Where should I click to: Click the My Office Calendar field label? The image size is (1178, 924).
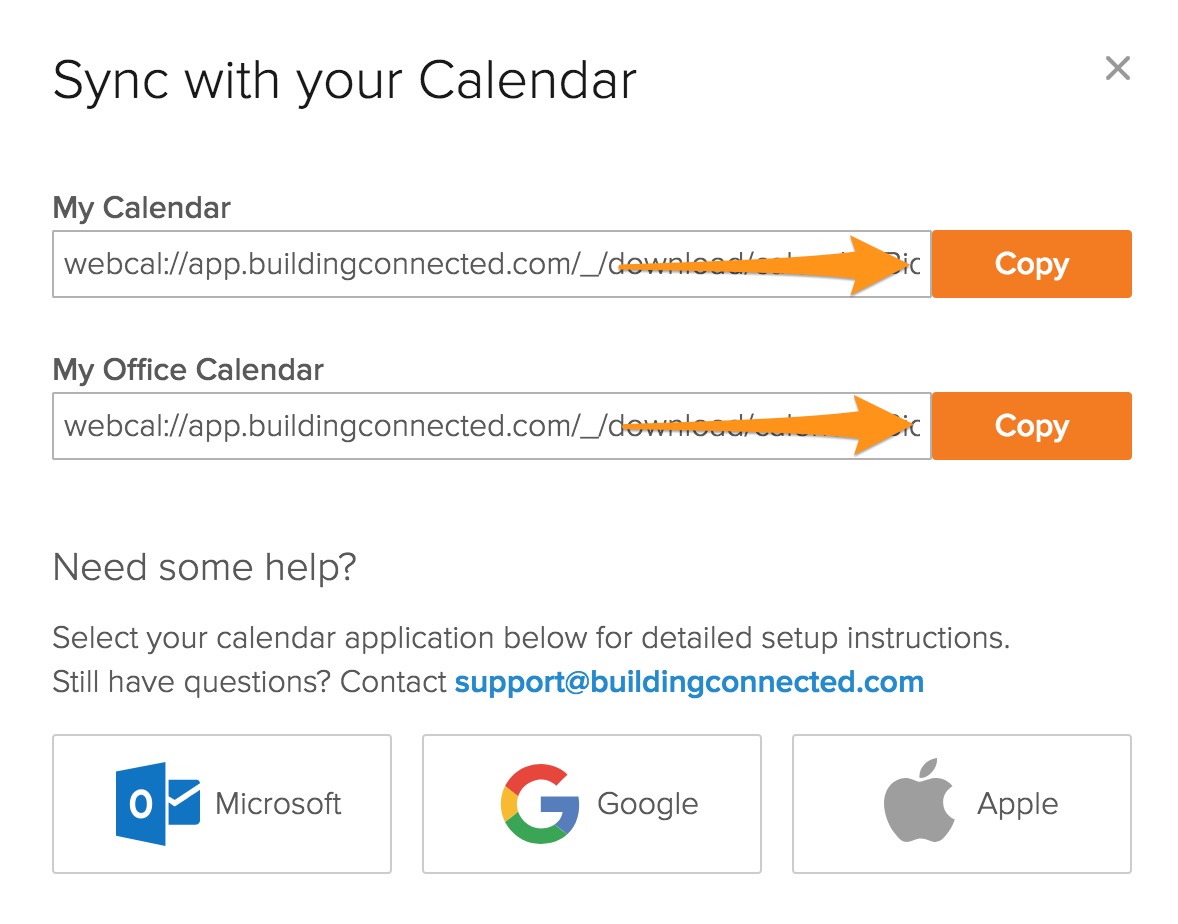[188, 370]
